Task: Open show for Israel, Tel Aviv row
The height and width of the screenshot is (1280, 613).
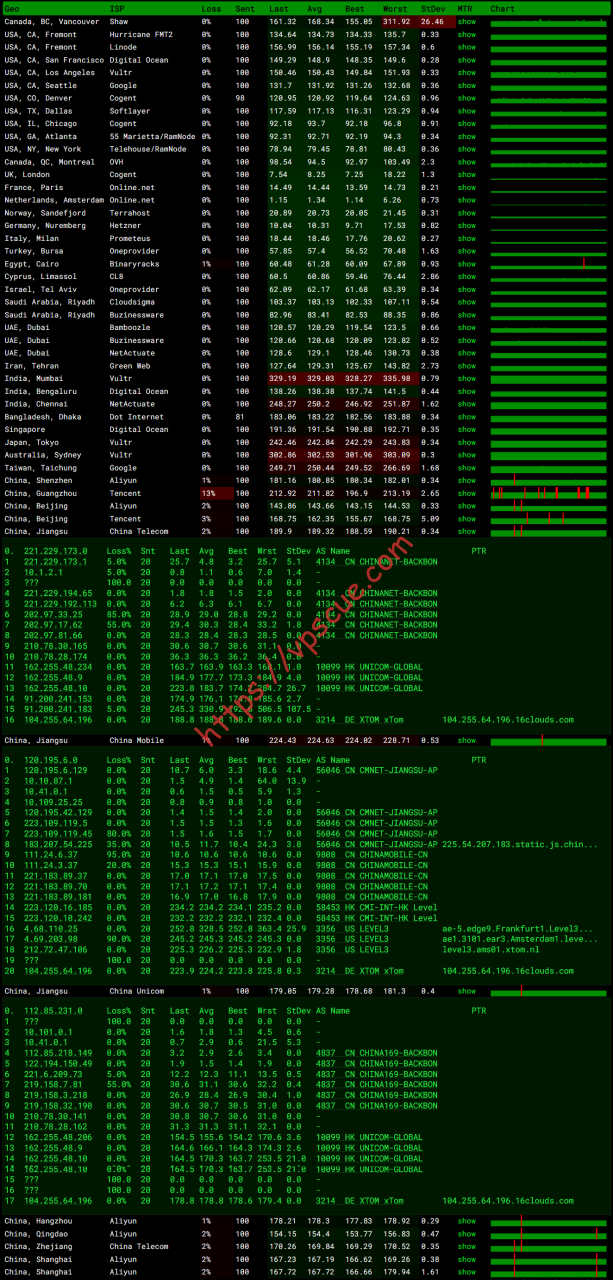Action: [x=467, y=290]
